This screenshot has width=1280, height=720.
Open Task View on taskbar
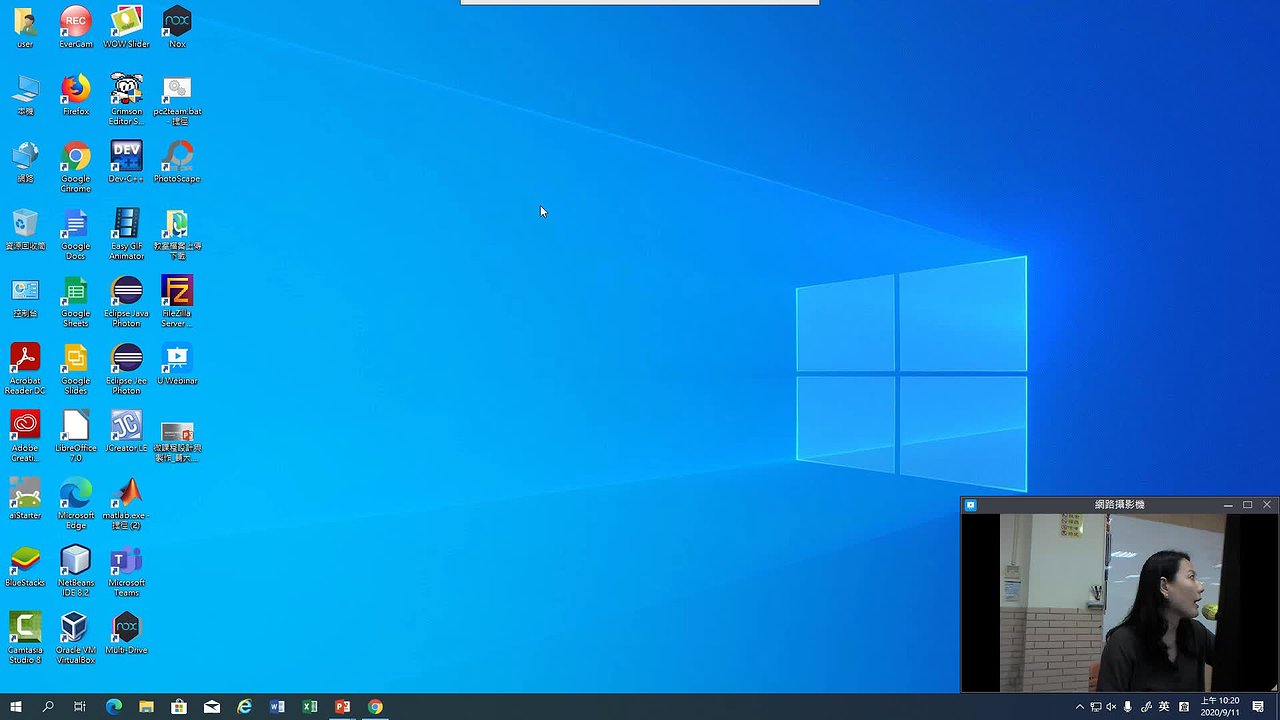80,707
